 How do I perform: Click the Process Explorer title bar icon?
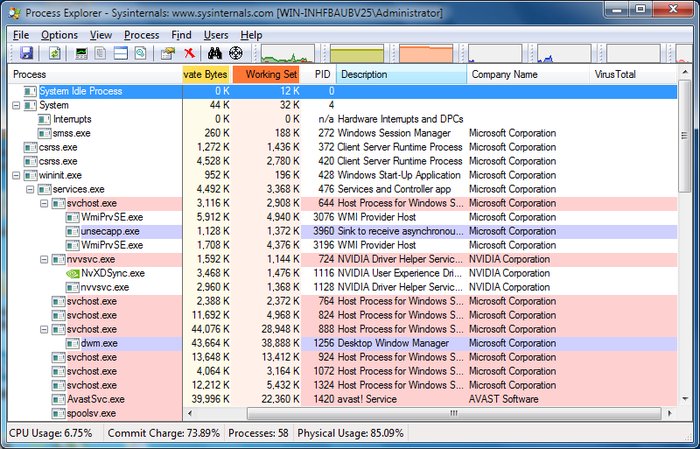(x=14, y=13)
